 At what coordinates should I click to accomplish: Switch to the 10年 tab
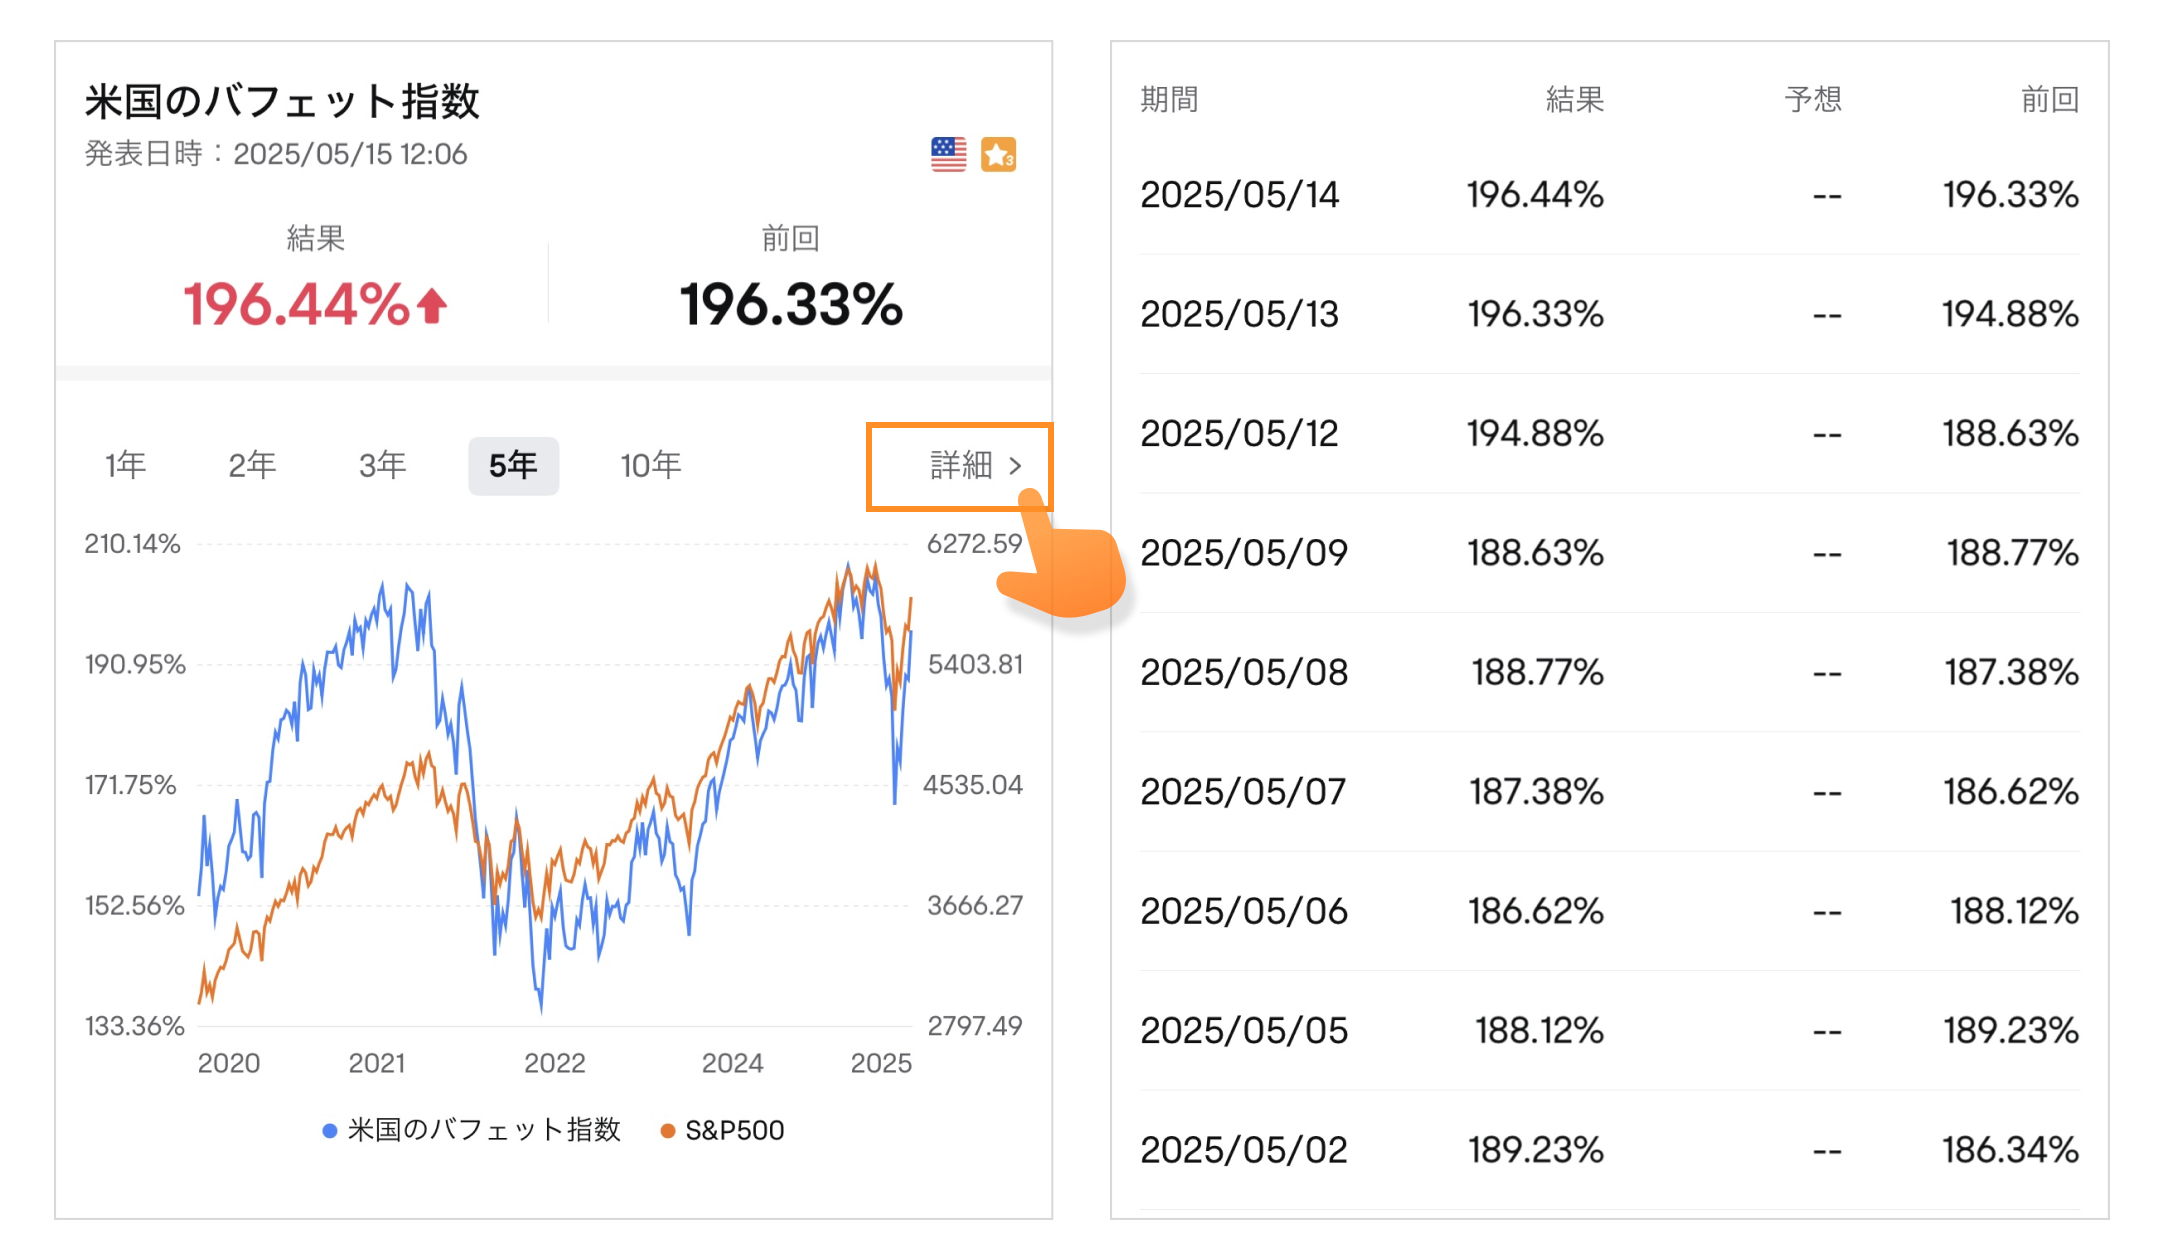click(x=650, y=464)
